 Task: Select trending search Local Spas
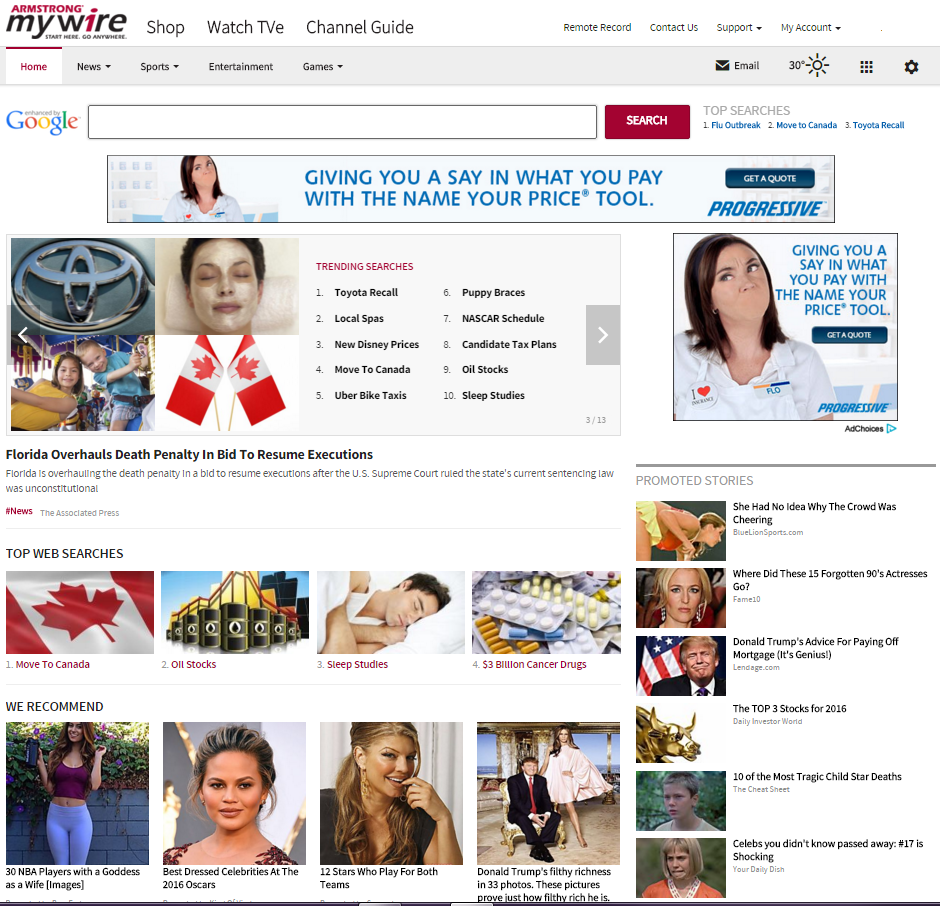[x=358, y=318]
